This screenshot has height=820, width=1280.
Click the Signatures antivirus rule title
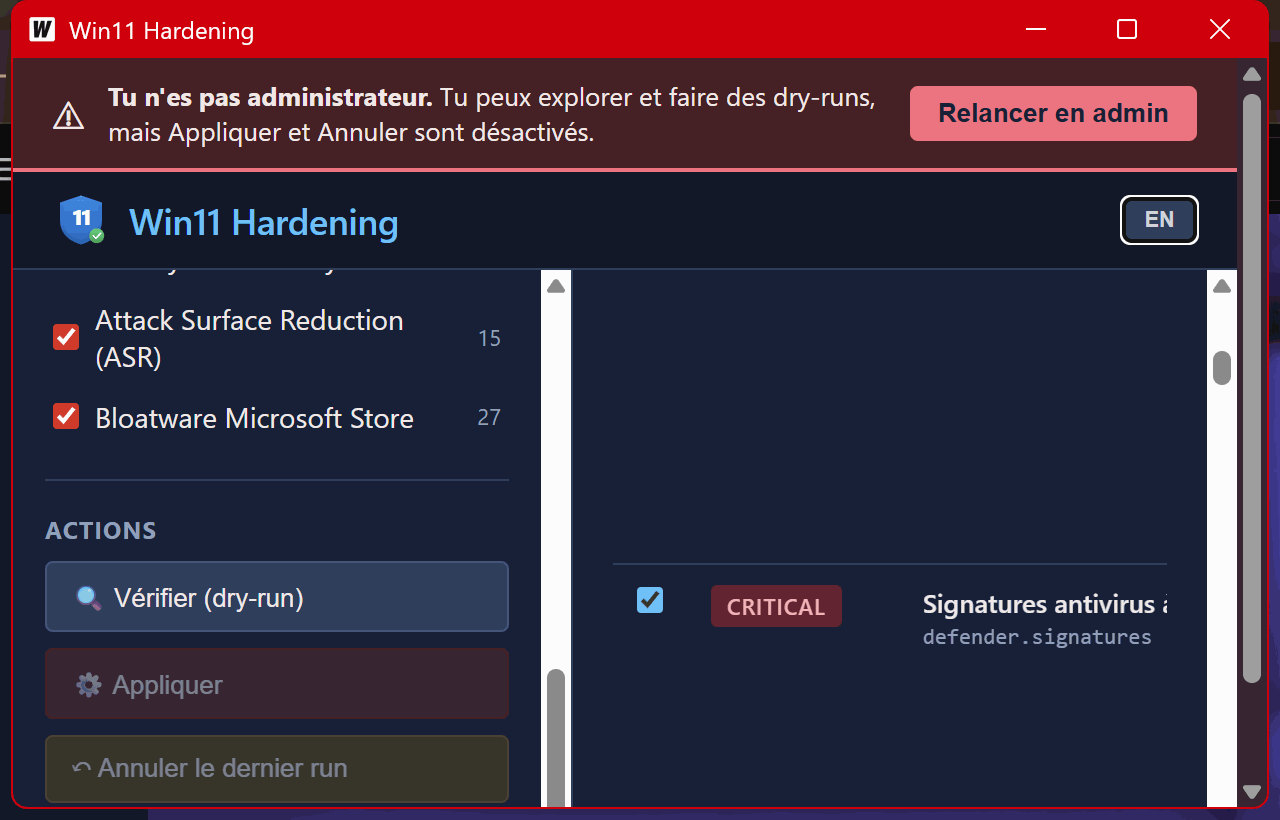tap(1045, 604)
